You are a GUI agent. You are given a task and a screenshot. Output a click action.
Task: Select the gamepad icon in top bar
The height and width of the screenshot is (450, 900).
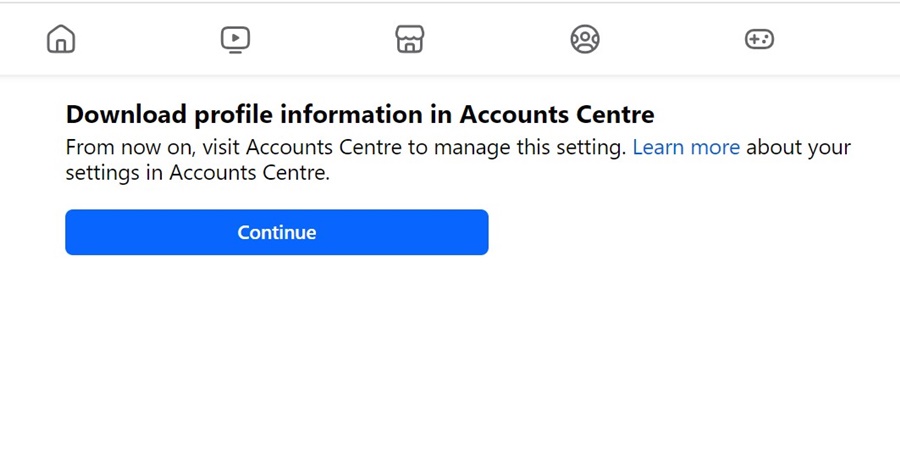pyautogui.click(x=759, y=40)
